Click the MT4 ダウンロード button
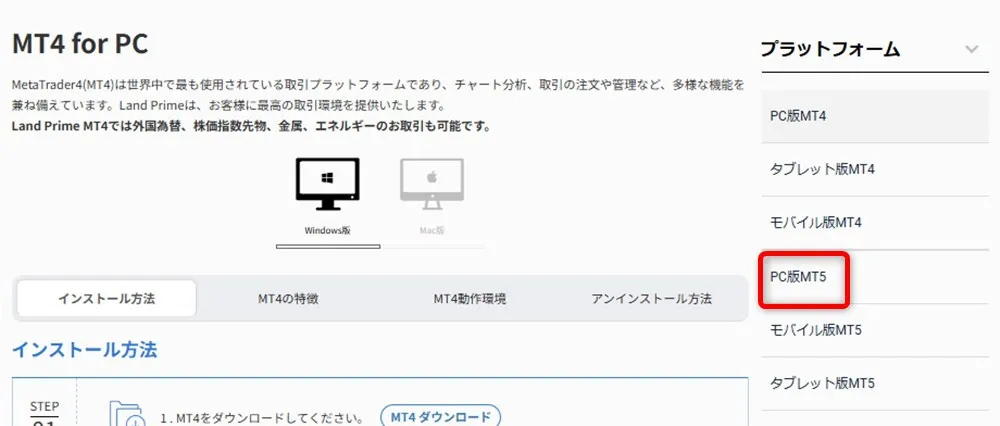1000x426 pixels. click(x=441, y=417)
